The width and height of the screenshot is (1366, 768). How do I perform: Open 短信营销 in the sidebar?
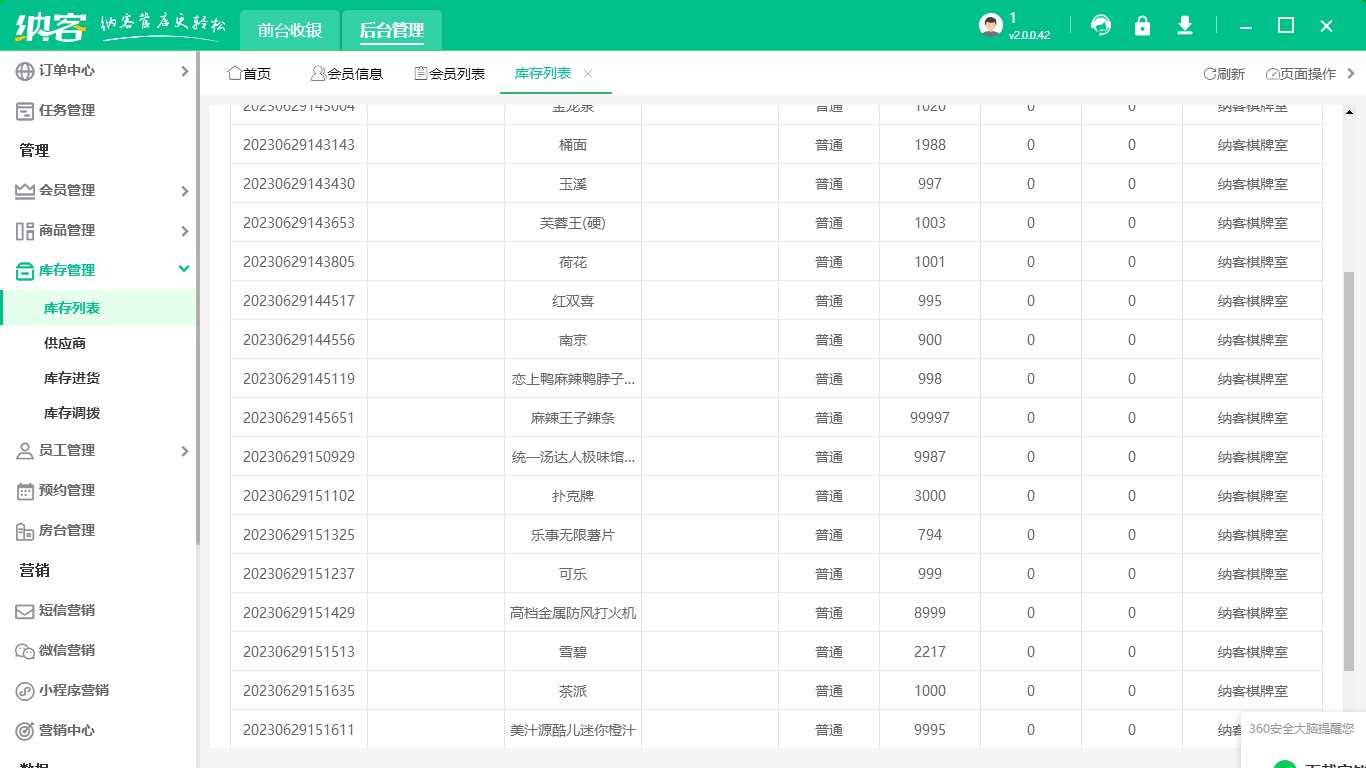pyautogui.click(x=67, y=611)
